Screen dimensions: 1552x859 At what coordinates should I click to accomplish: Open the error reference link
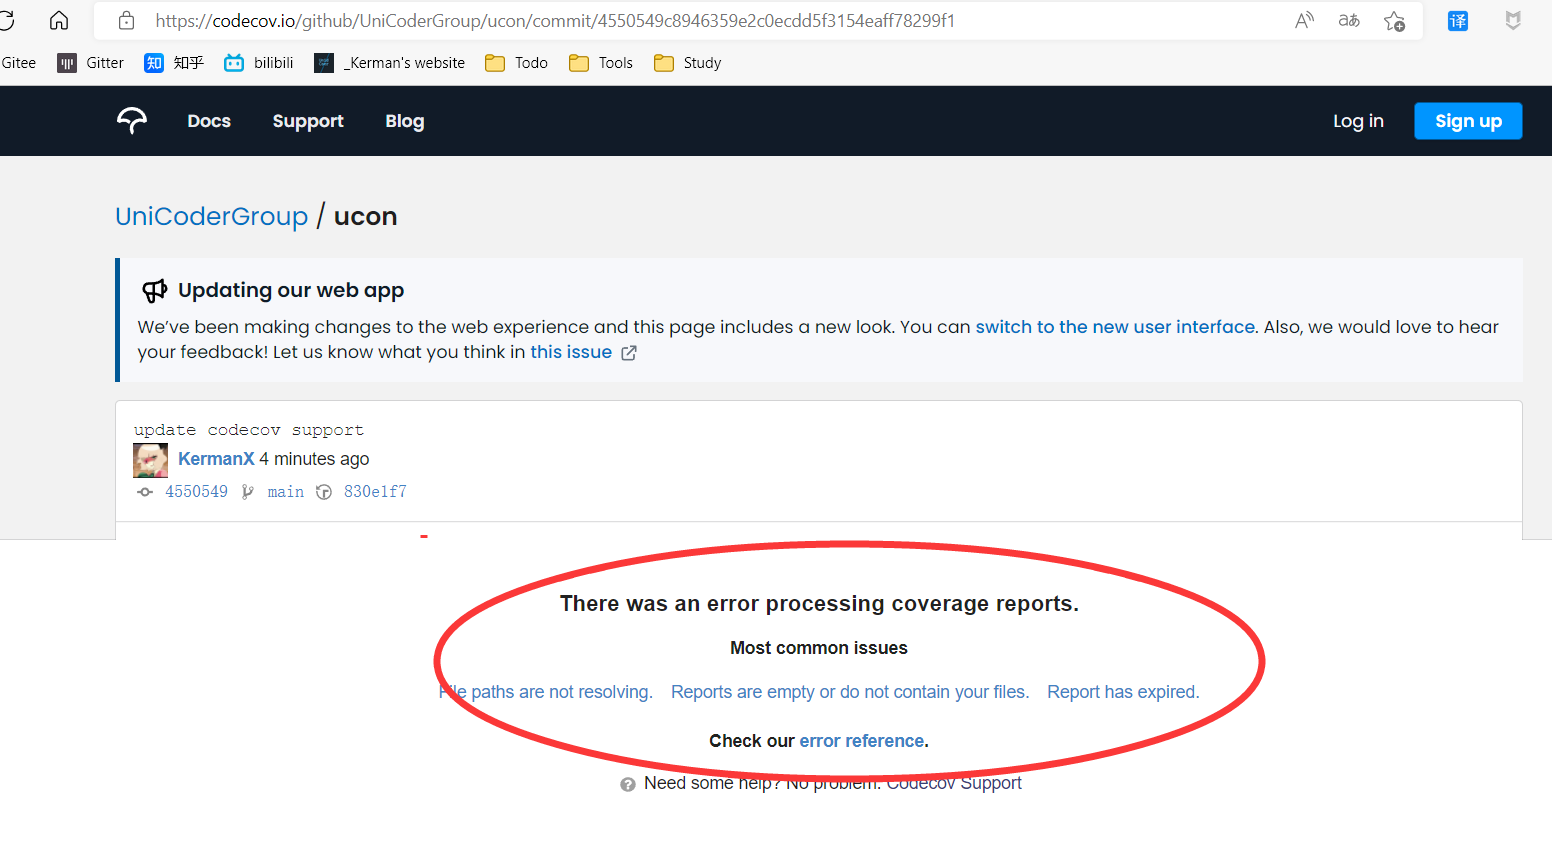[x=861, y=740]
